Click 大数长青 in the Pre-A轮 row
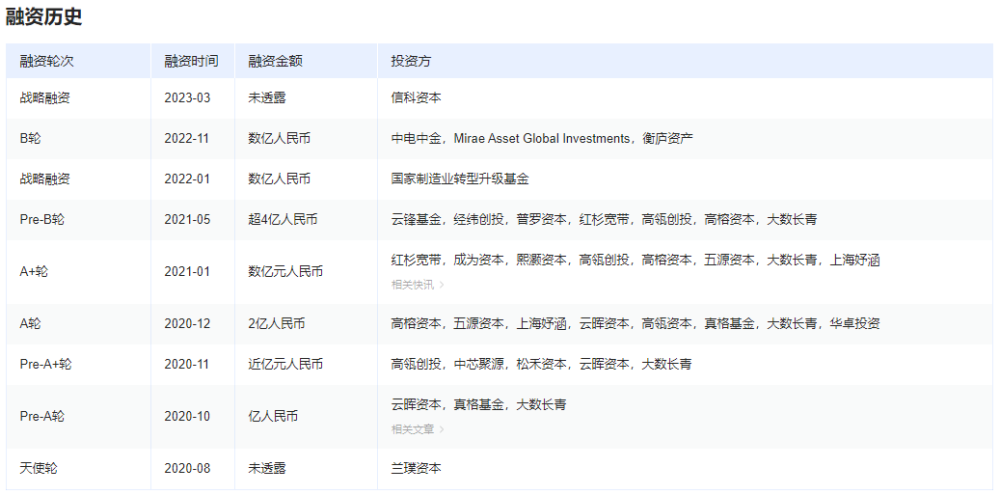 [x=541, y=404]
